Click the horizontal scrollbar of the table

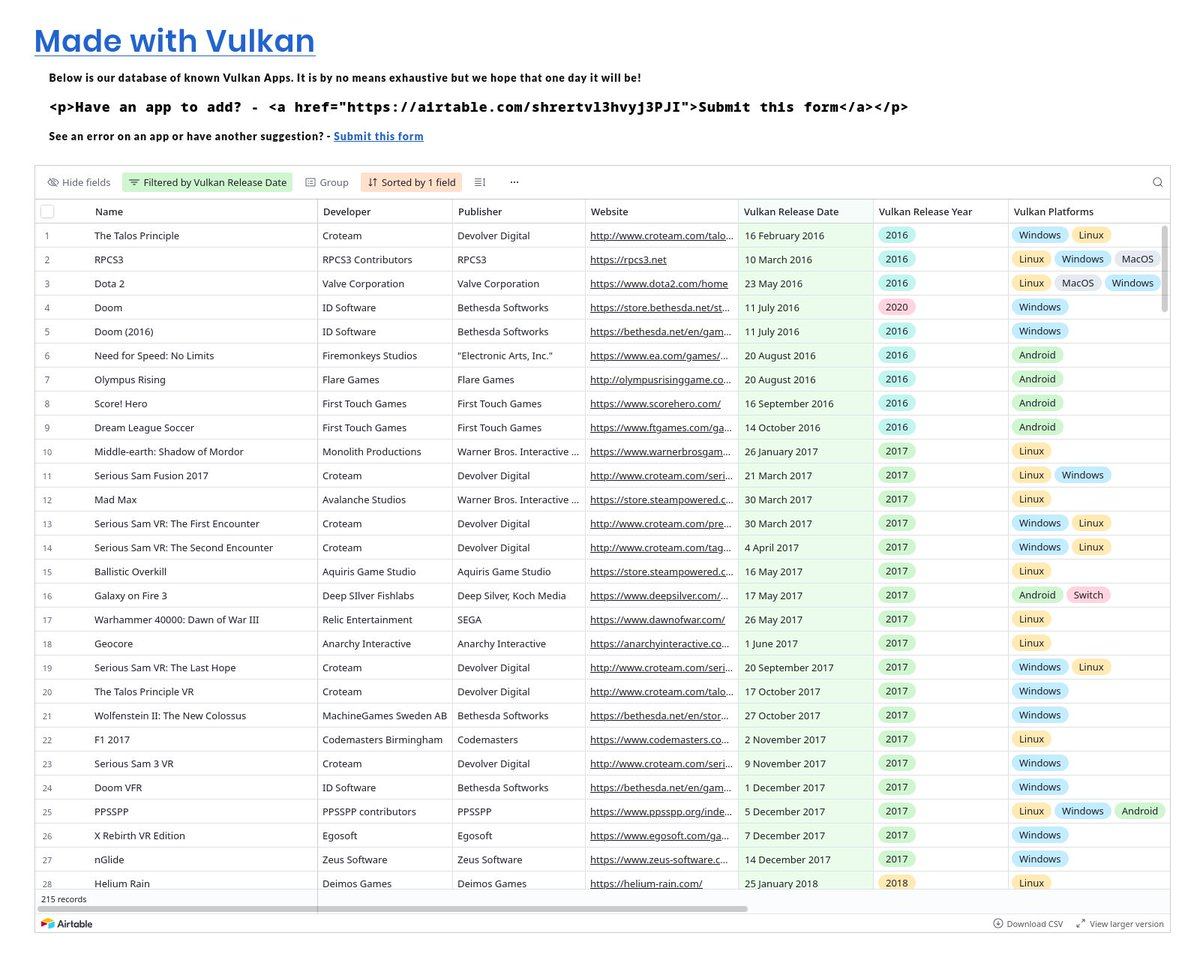(x=394, y=909)
